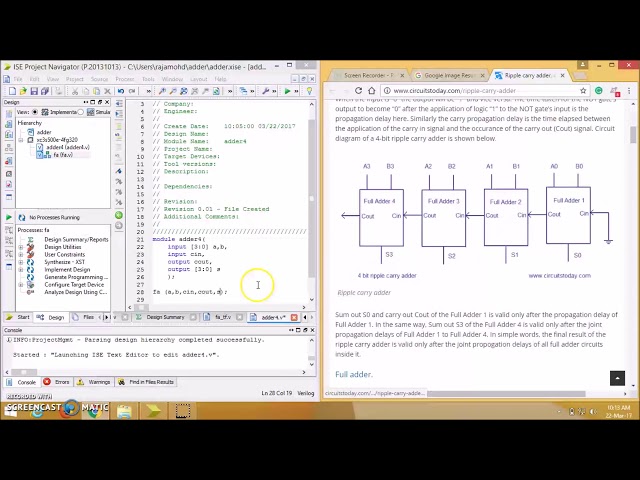Screen dimensions: 640x480
Task: Open the Start panel tab
Action: point(18,317)
